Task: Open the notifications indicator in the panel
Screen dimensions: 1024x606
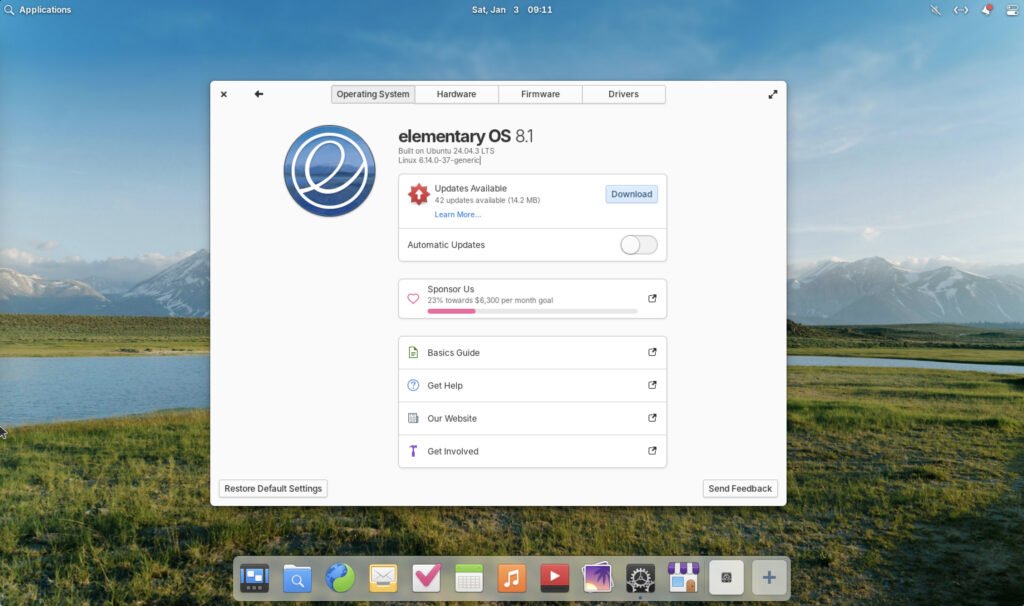Action: click(x=988, y=10)
